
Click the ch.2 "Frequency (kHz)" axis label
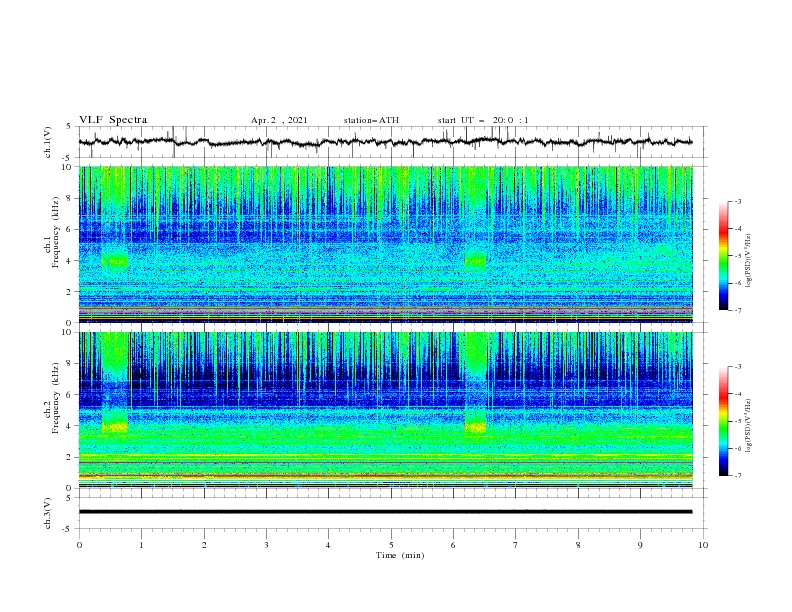point(56,398)
